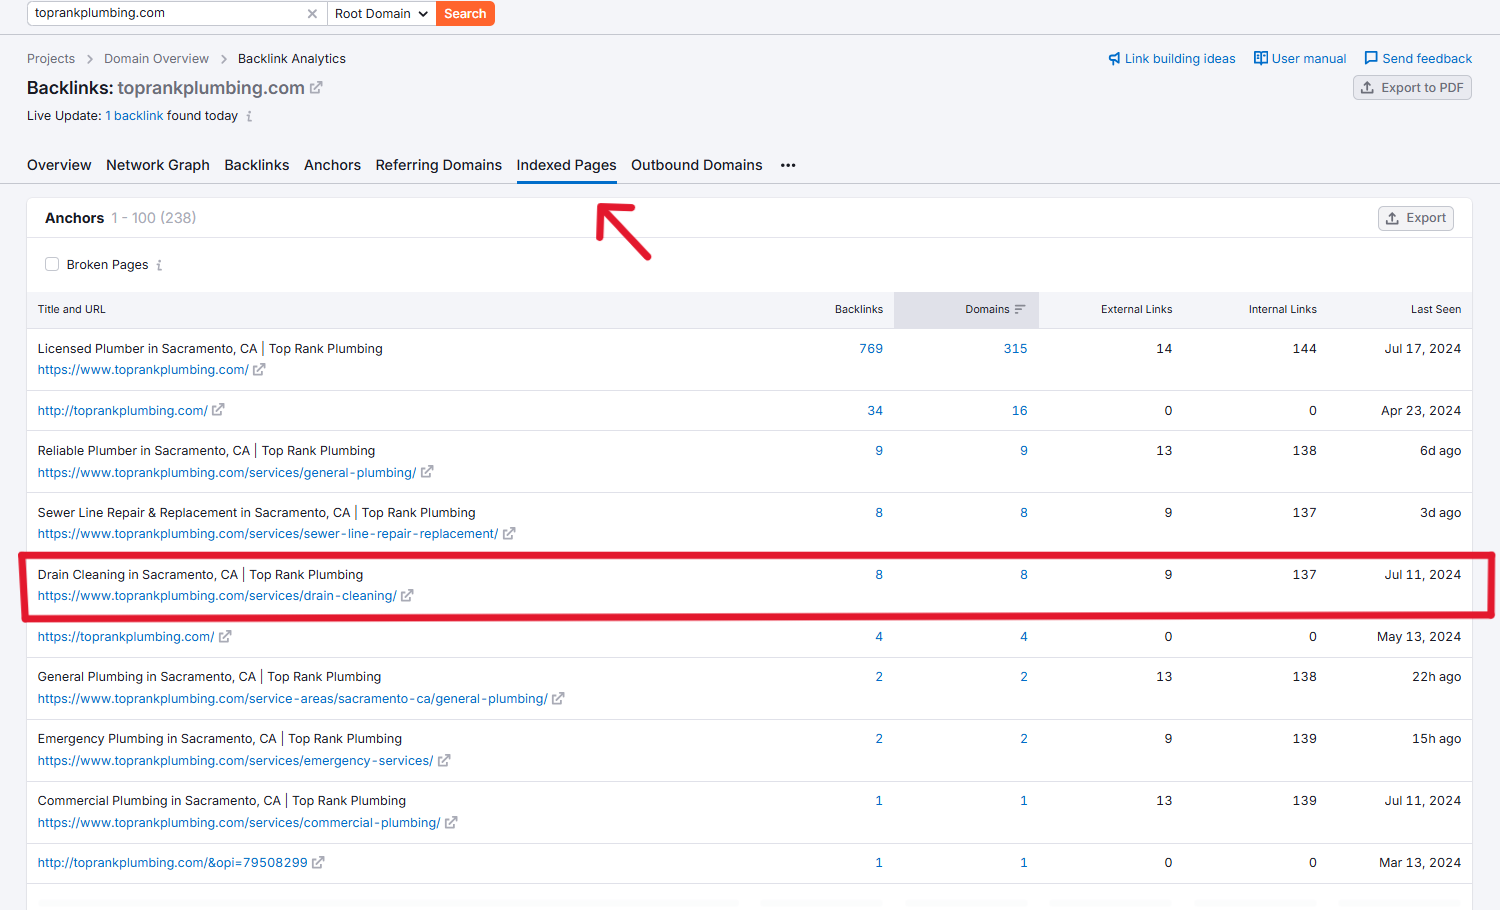Click the chat icon for Send feedback
This screenshot has width=1500, height=910.
pyautogui.click(x=1371, y=59)
